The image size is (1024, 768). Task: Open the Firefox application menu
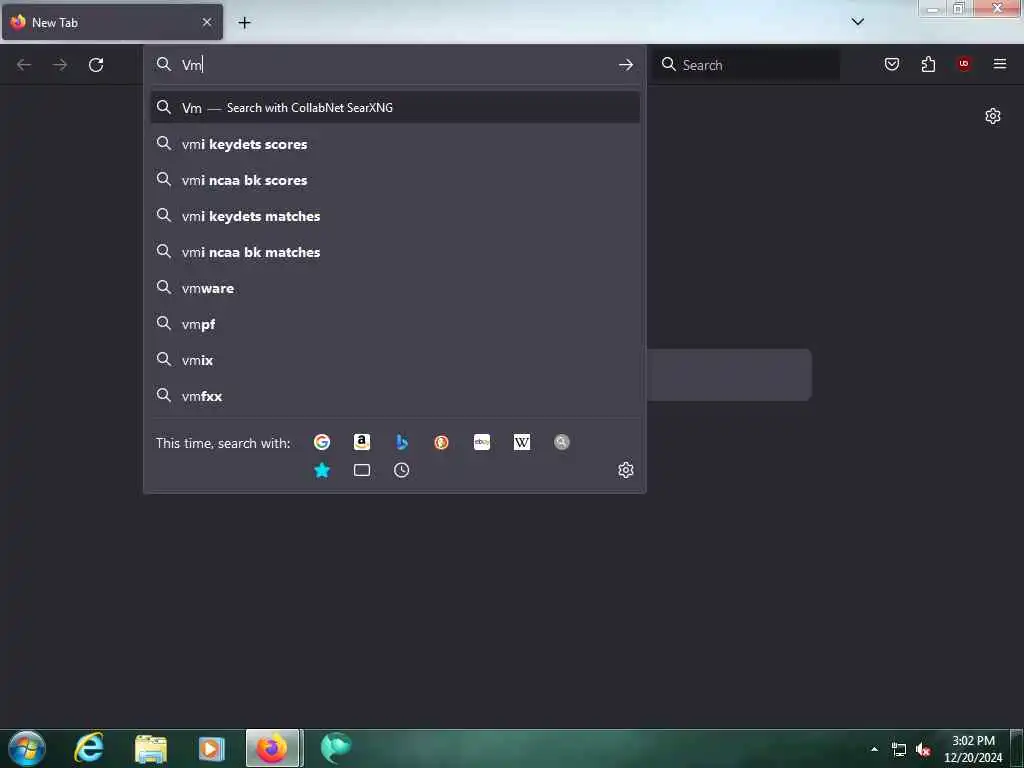(1000, 64)
